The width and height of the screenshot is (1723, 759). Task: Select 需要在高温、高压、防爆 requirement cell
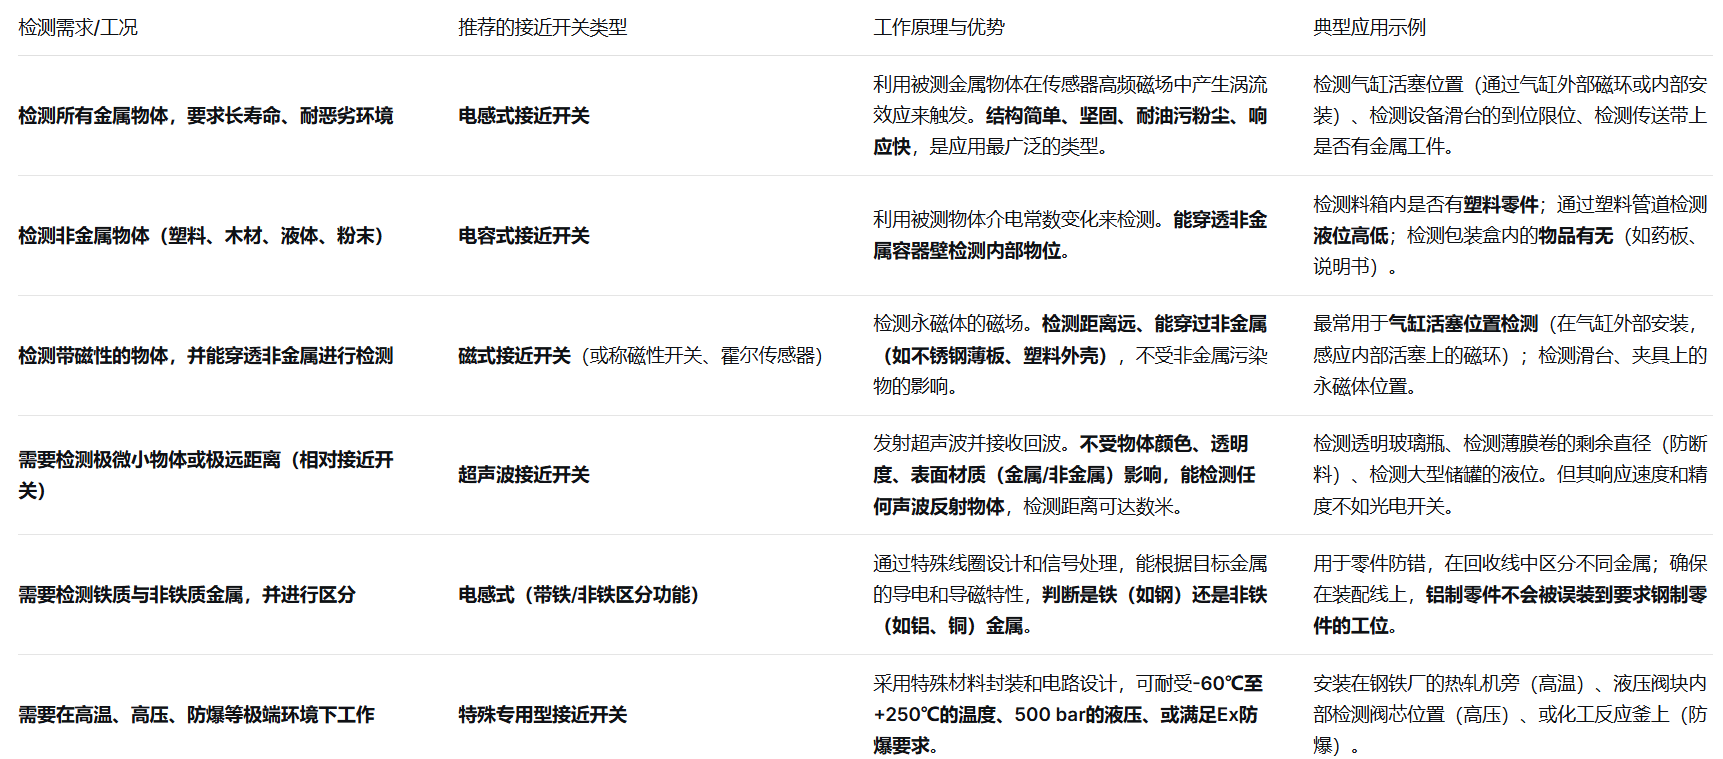(x=196, y=715)
